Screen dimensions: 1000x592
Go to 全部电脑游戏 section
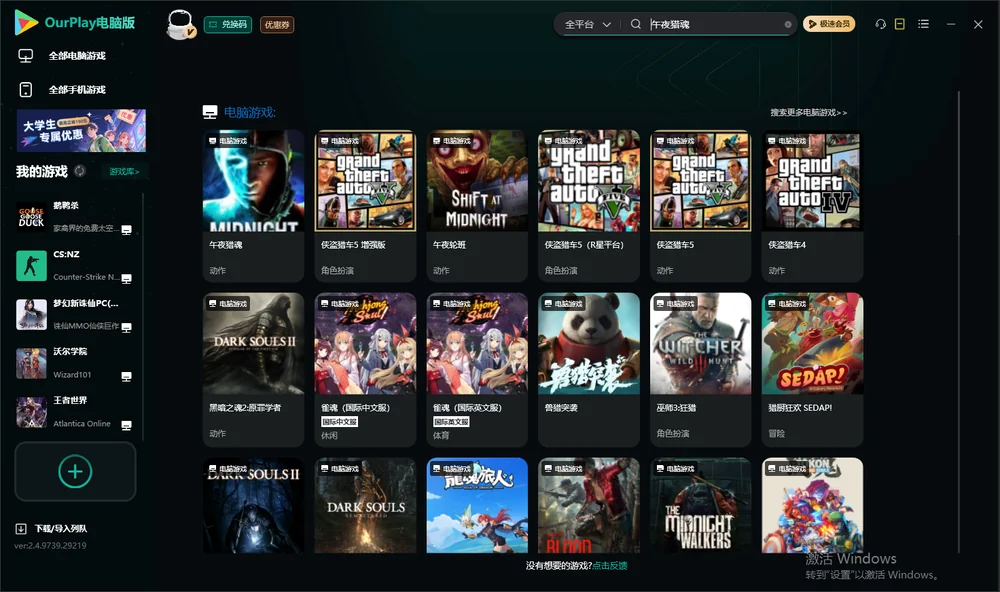click(x=62, y=56)
